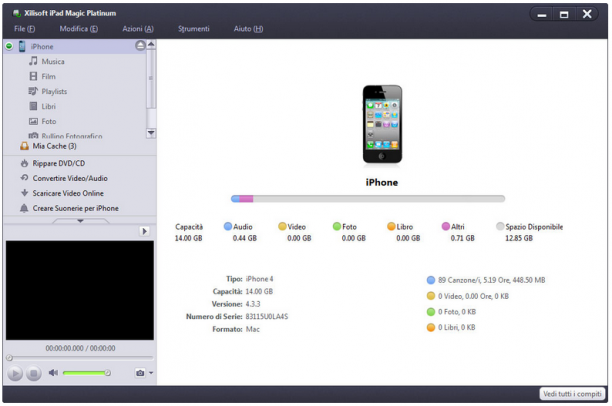This screenshot has height=406, width=612.
Task: Open the Modifica menu
Action: pyautogui.click(x=79, y=29)
